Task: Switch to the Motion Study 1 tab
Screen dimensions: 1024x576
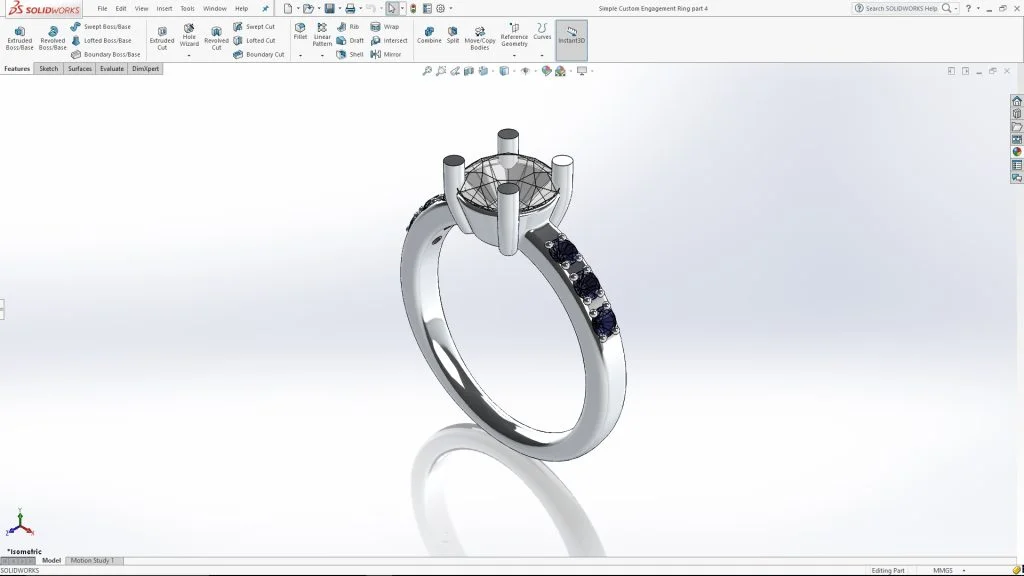Action: (x=92, y=561)
